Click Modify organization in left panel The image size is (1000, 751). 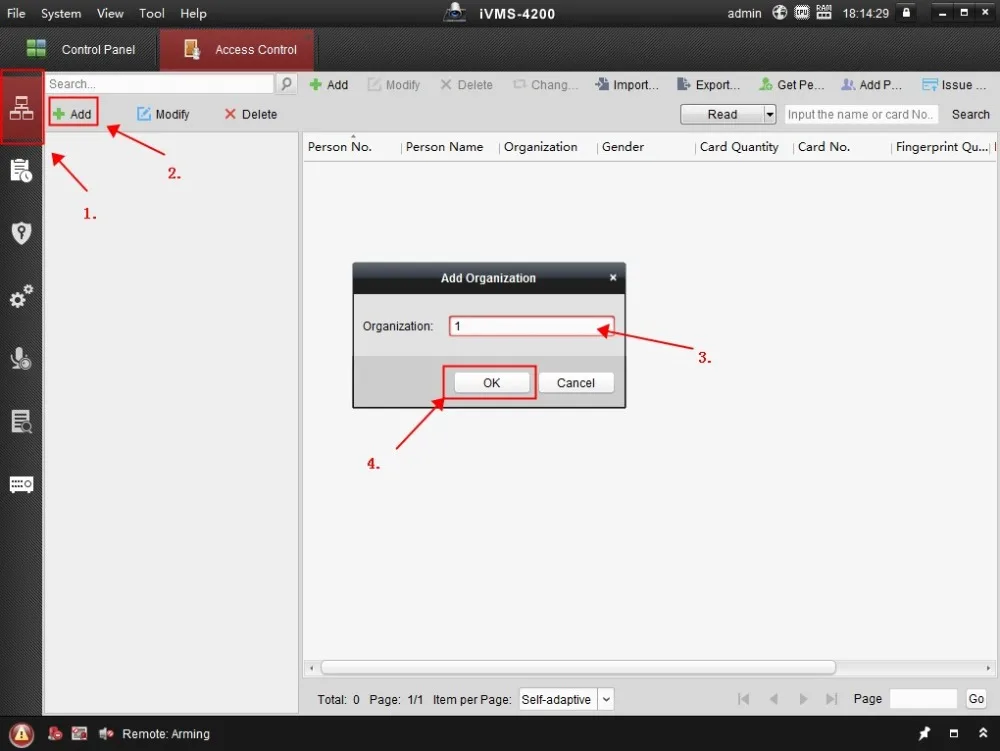163,114
